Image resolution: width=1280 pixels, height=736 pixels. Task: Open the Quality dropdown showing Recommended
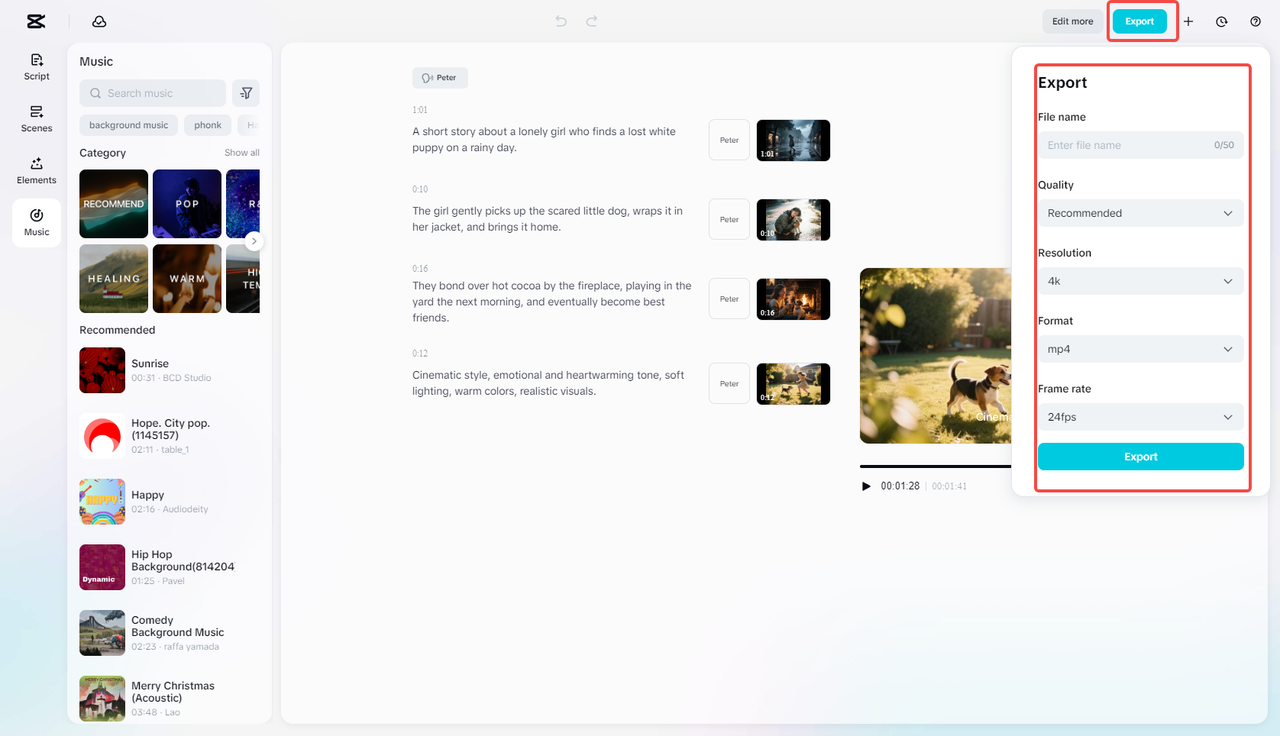point(1140,212)
